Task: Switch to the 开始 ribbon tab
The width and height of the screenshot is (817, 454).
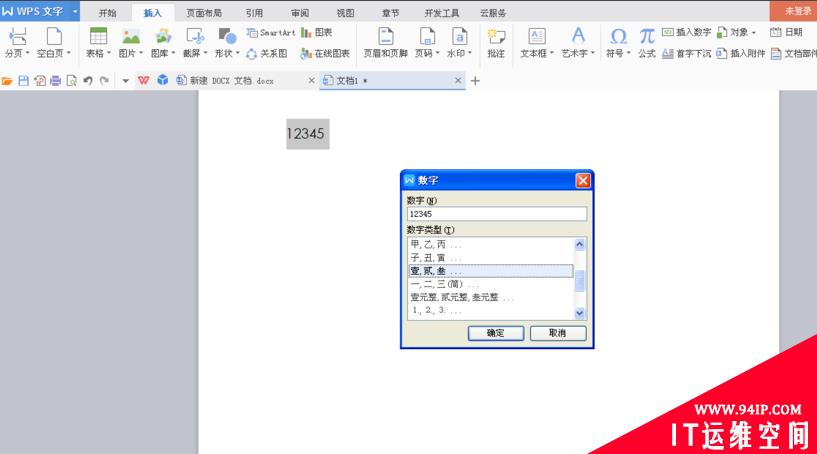Action: [x=108, y=13]
